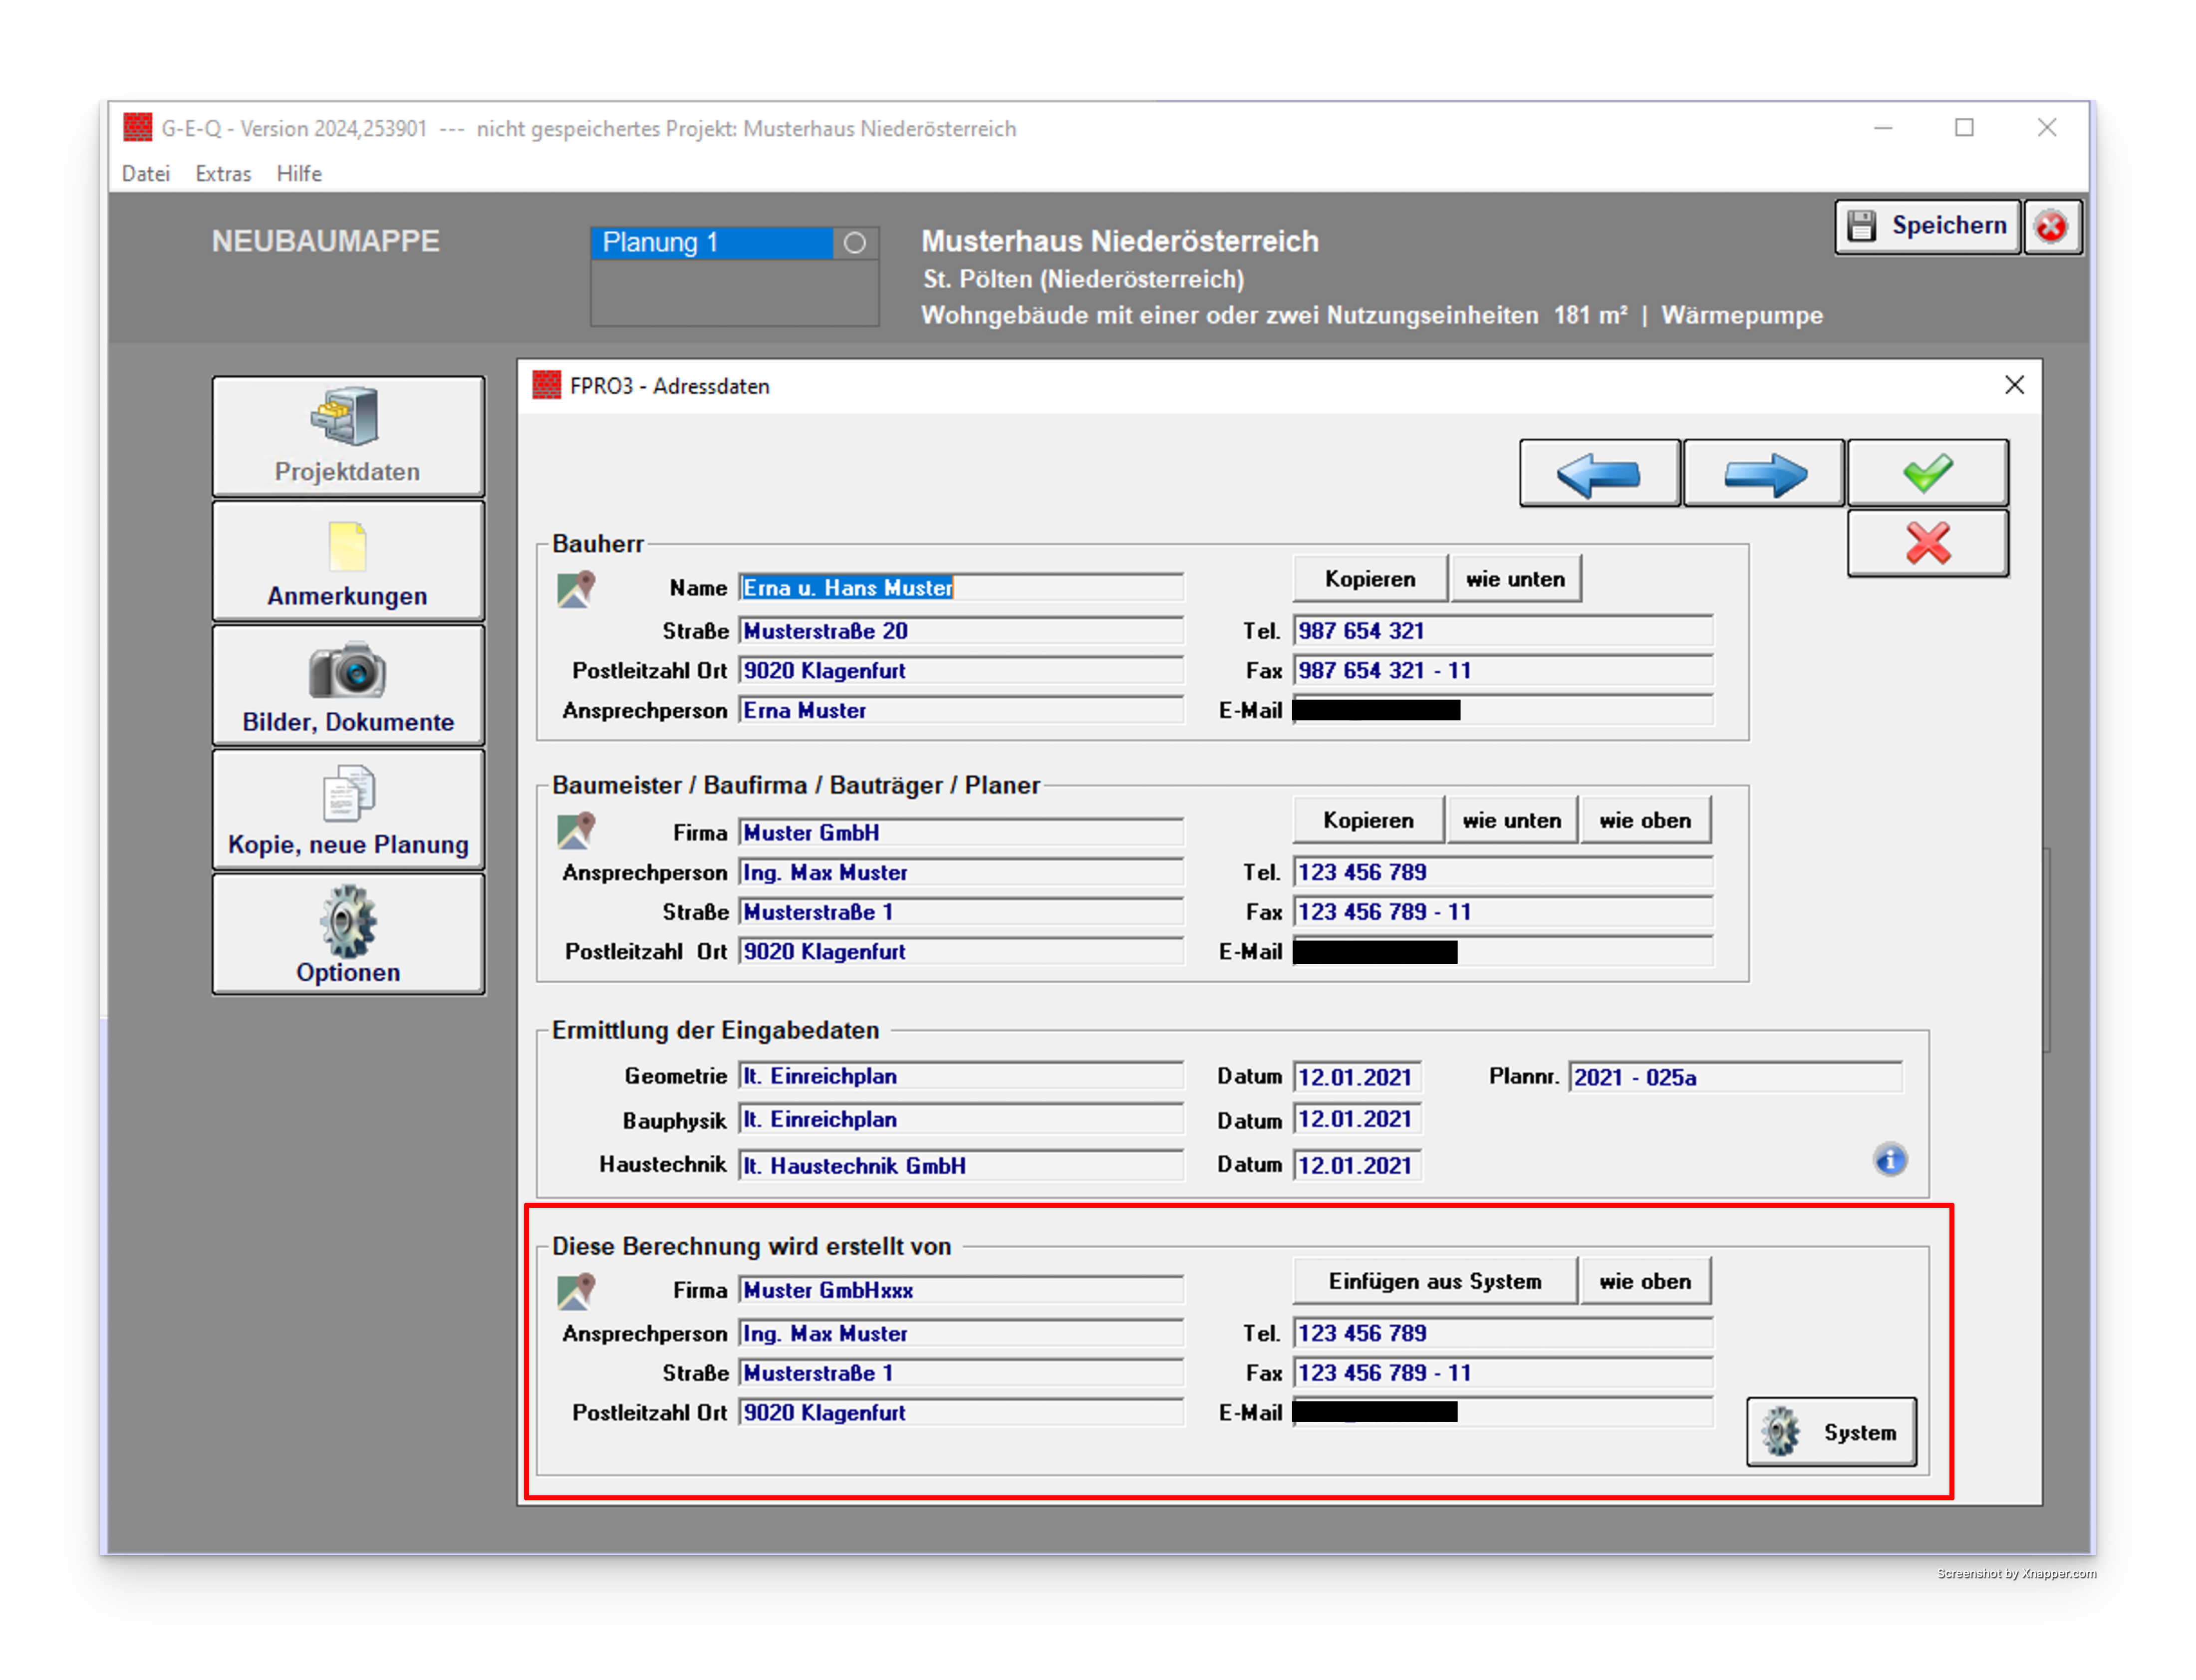The width and height of the screenshot is (2196, 1680).
Task: Open System settings gear button
Action: click(x=1831, y=1432)
